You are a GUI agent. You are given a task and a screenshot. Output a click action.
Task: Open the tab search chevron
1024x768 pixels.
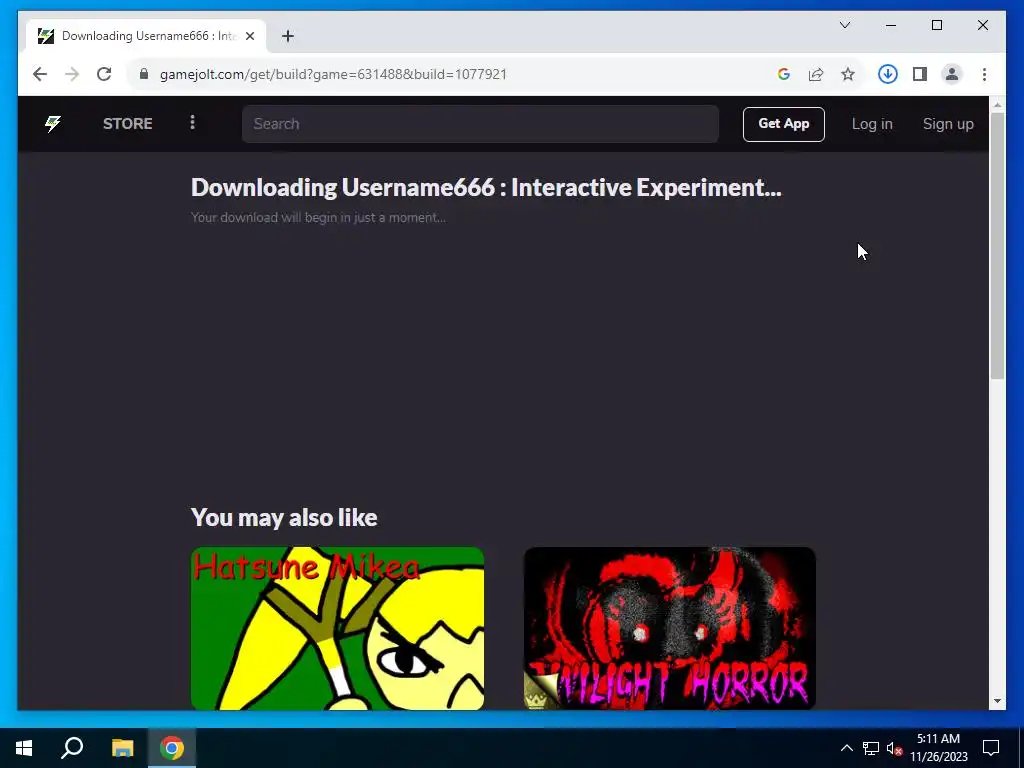844,25
